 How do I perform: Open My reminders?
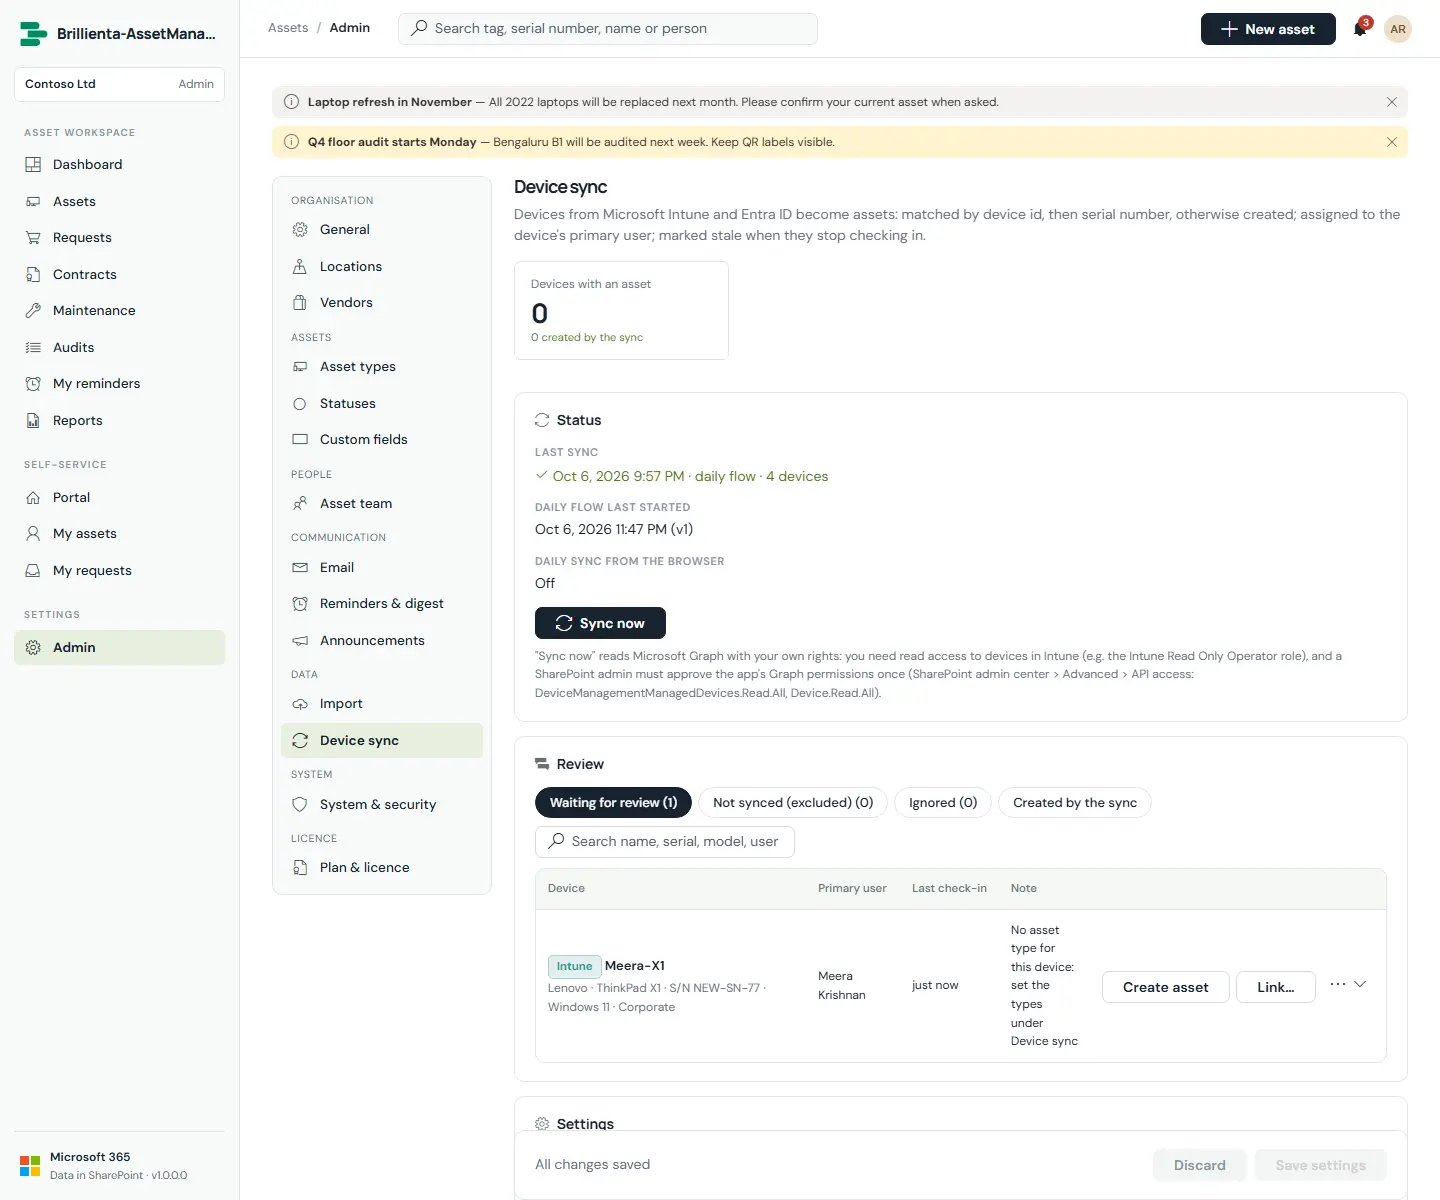120,383
